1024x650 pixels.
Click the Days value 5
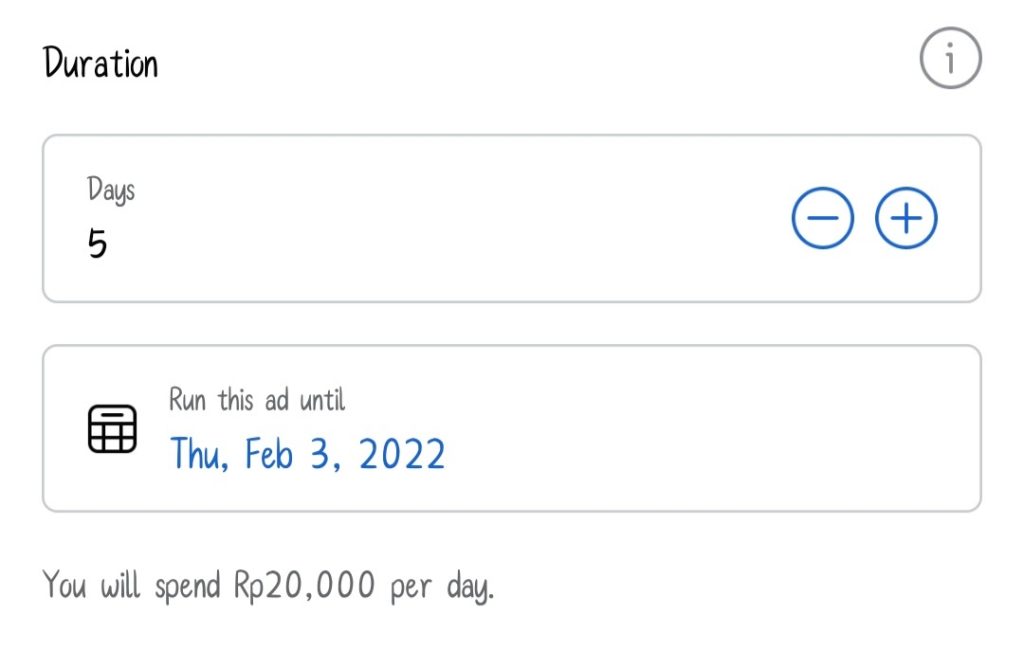[x=97, y=244]
